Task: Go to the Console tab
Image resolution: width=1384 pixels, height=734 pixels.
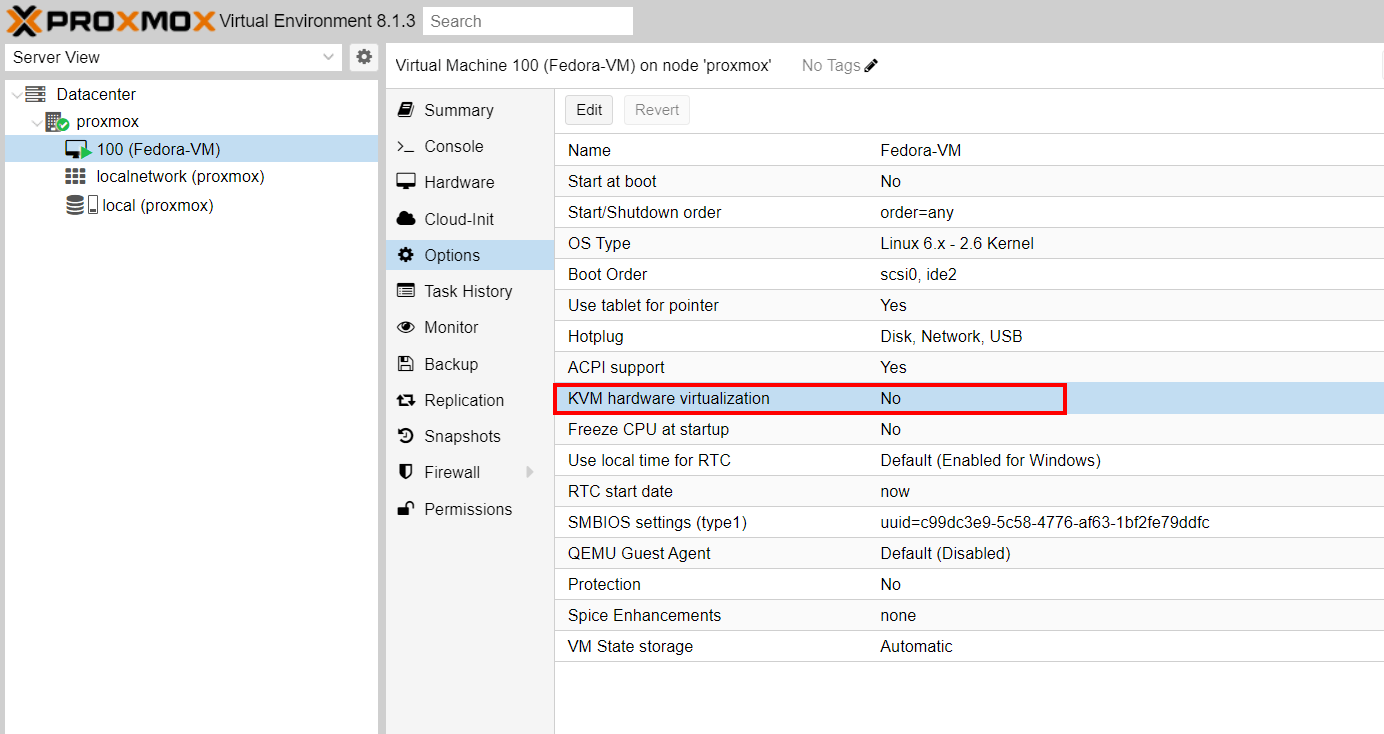Action: [453, 146]
